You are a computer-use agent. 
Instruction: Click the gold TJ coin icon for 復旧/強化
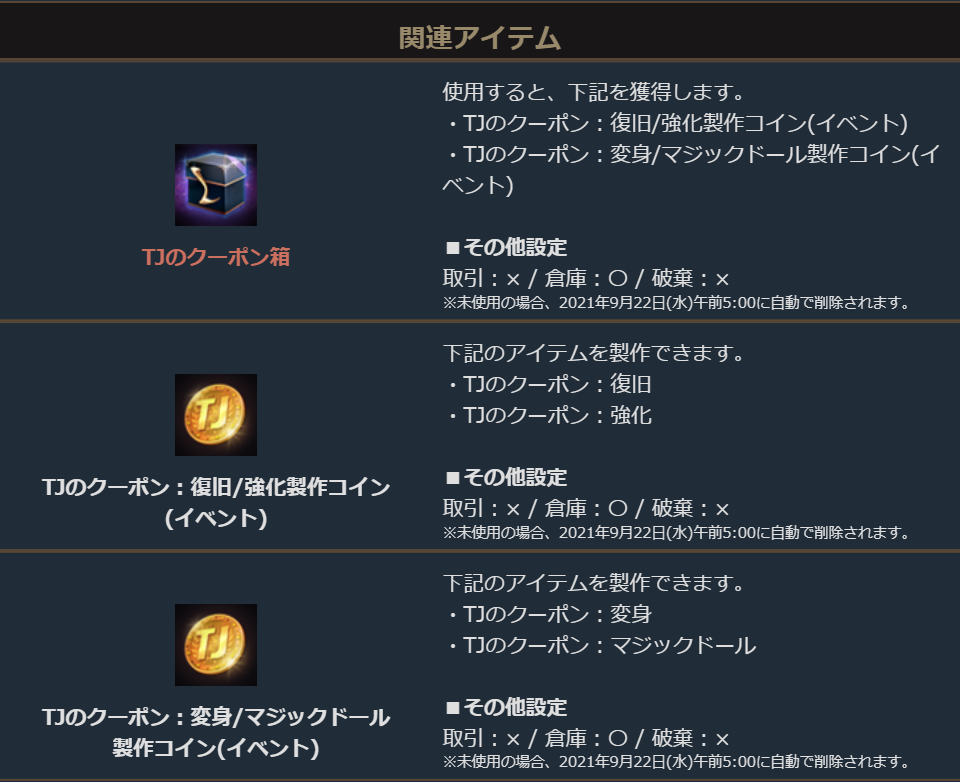coord(216,415)
